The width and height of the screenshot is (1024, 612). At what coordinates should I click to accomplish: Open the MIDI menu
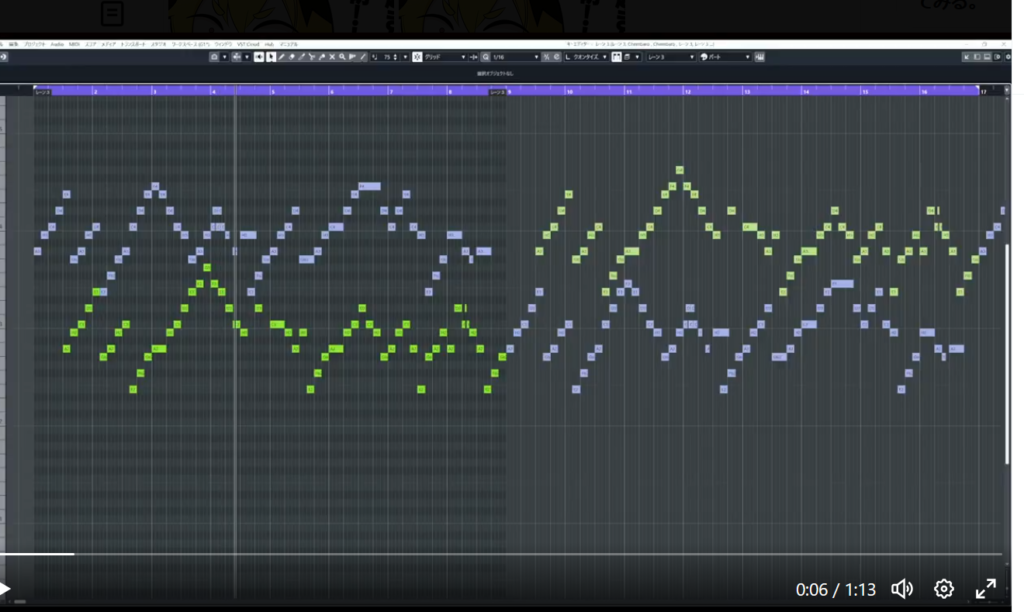(x=74, y=44)
